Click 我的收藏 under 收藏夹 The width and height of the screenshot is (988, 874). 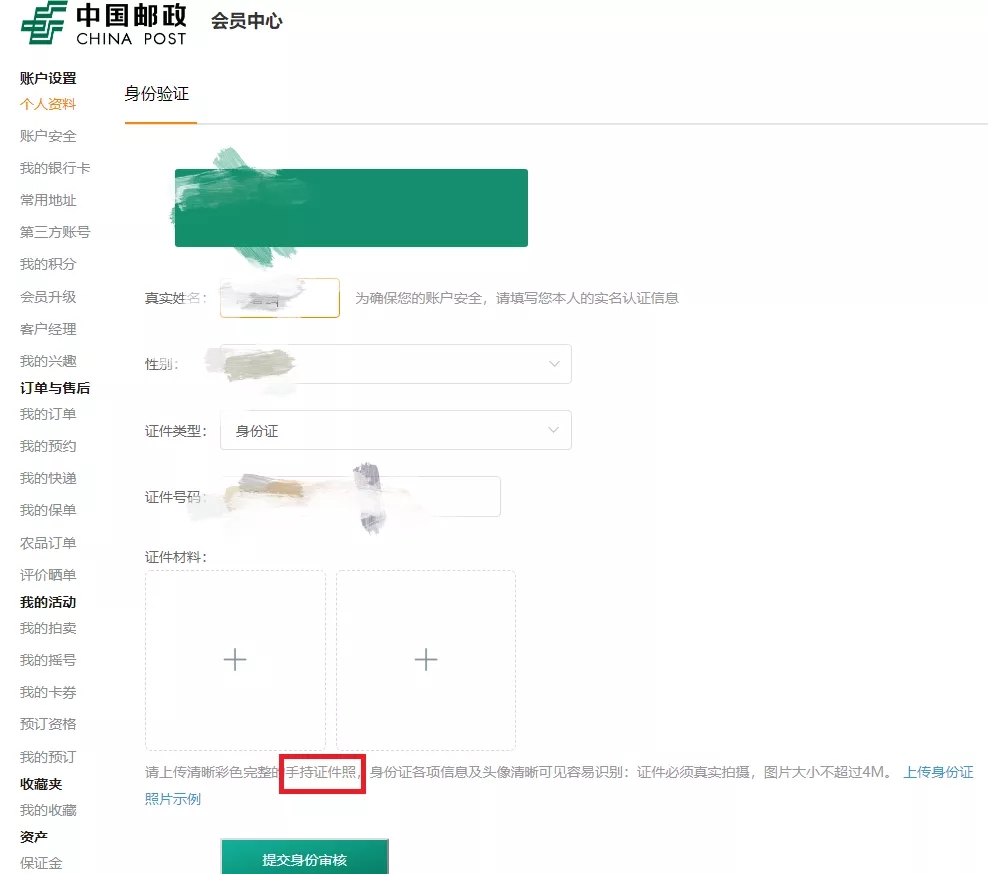[48, 810]
